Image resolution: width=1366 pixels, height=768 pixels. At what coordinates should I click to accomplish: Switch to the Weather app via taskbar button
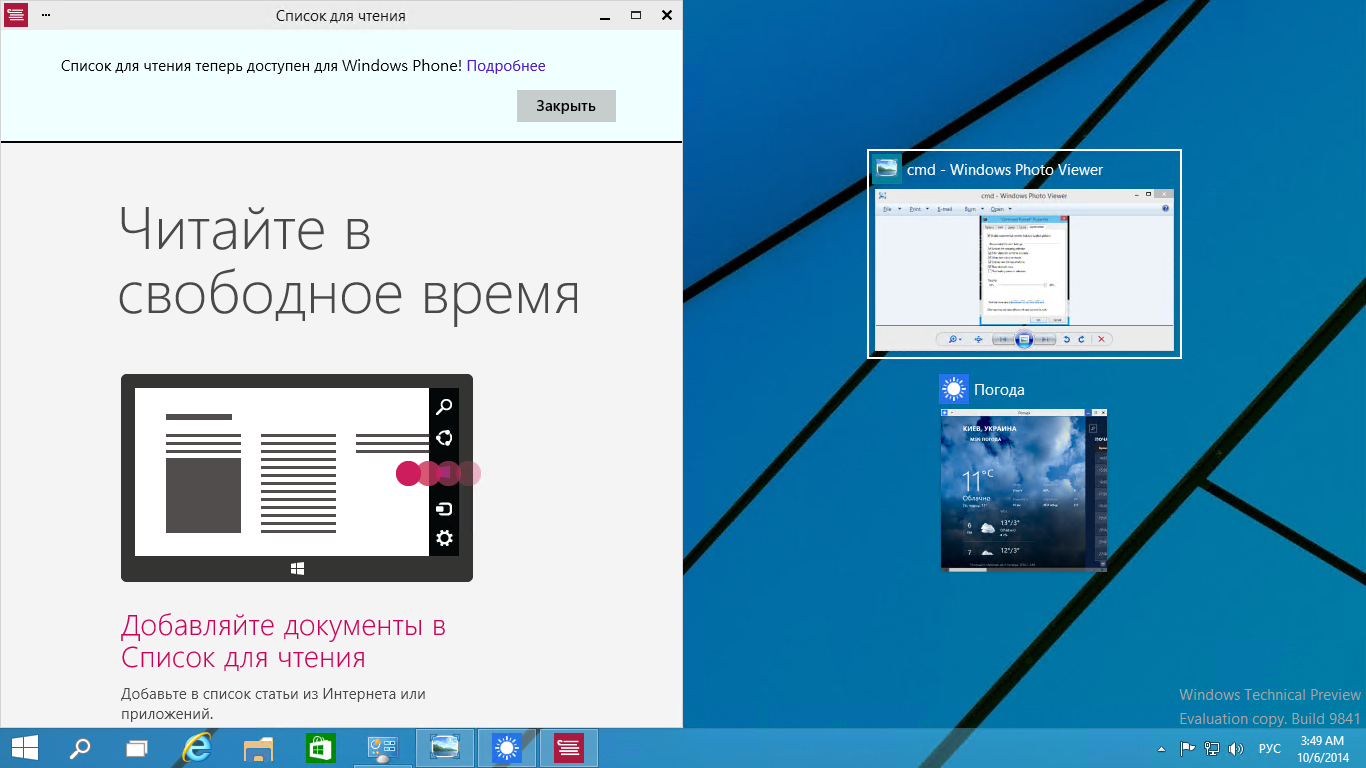tap(507, 748)
